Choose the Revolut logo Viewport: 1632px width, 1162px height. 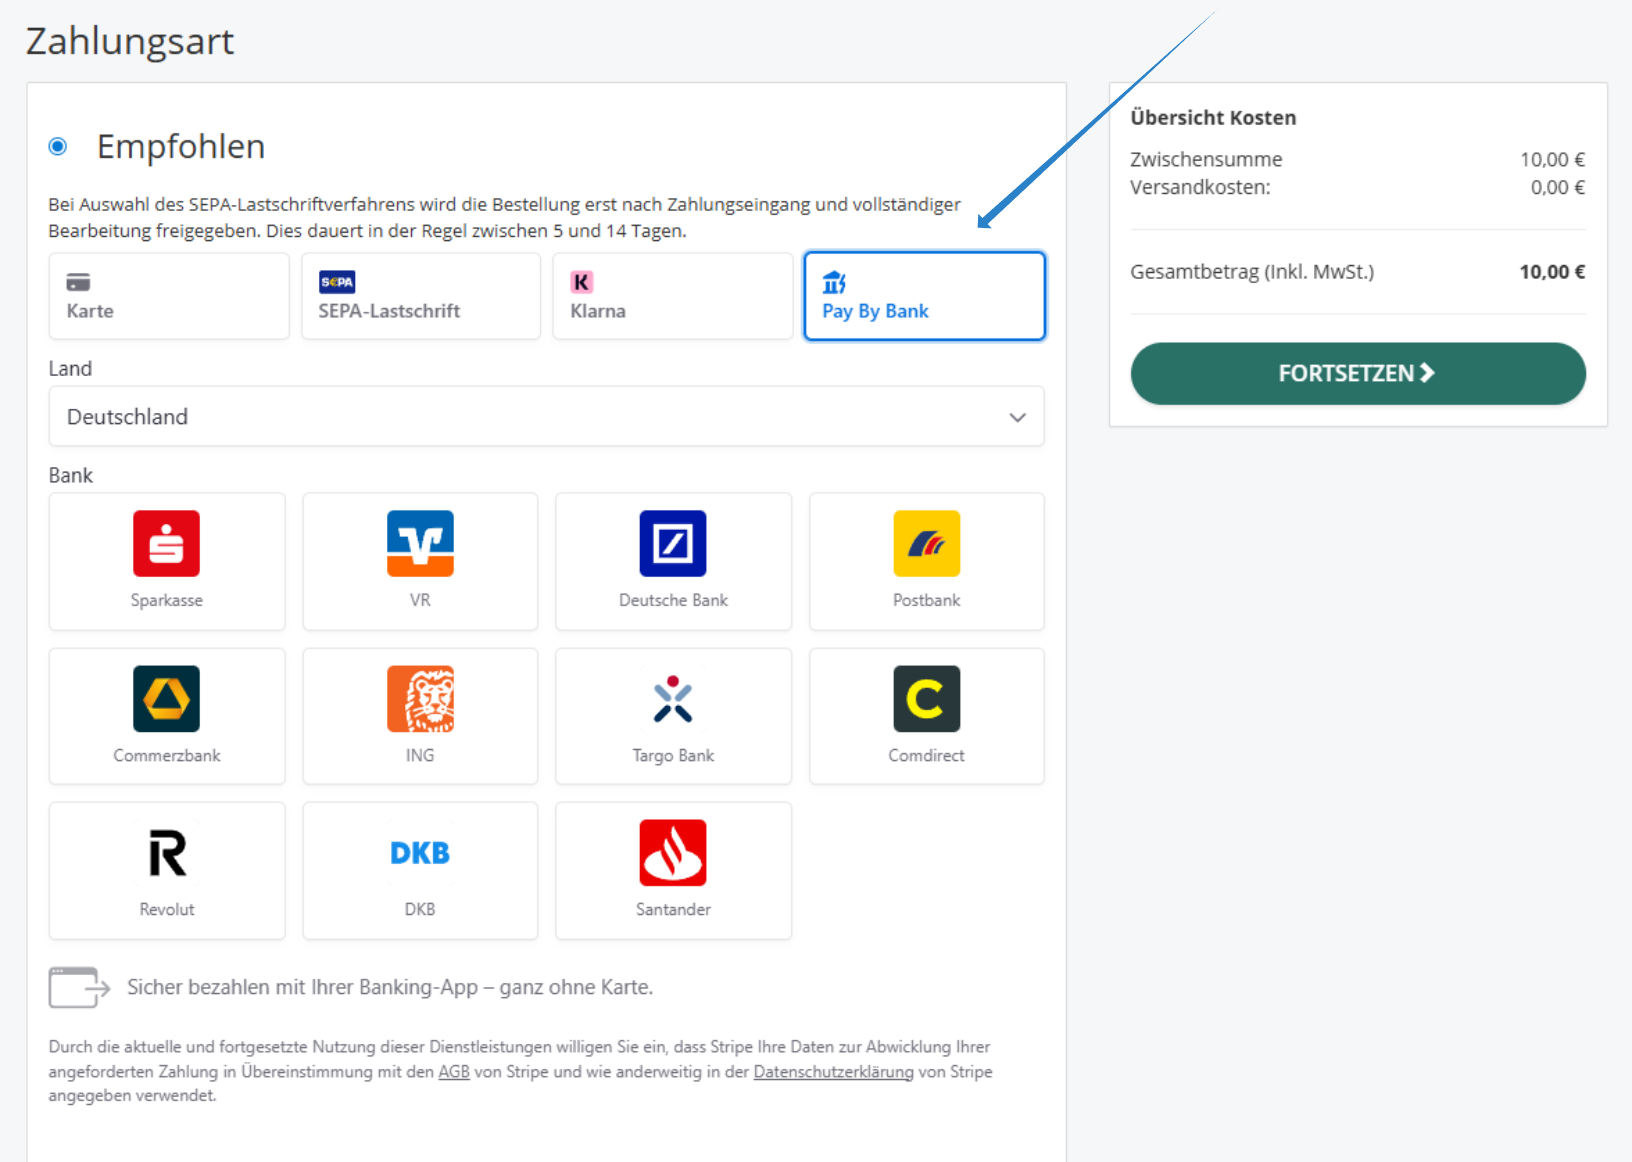(x=167, y=853)
